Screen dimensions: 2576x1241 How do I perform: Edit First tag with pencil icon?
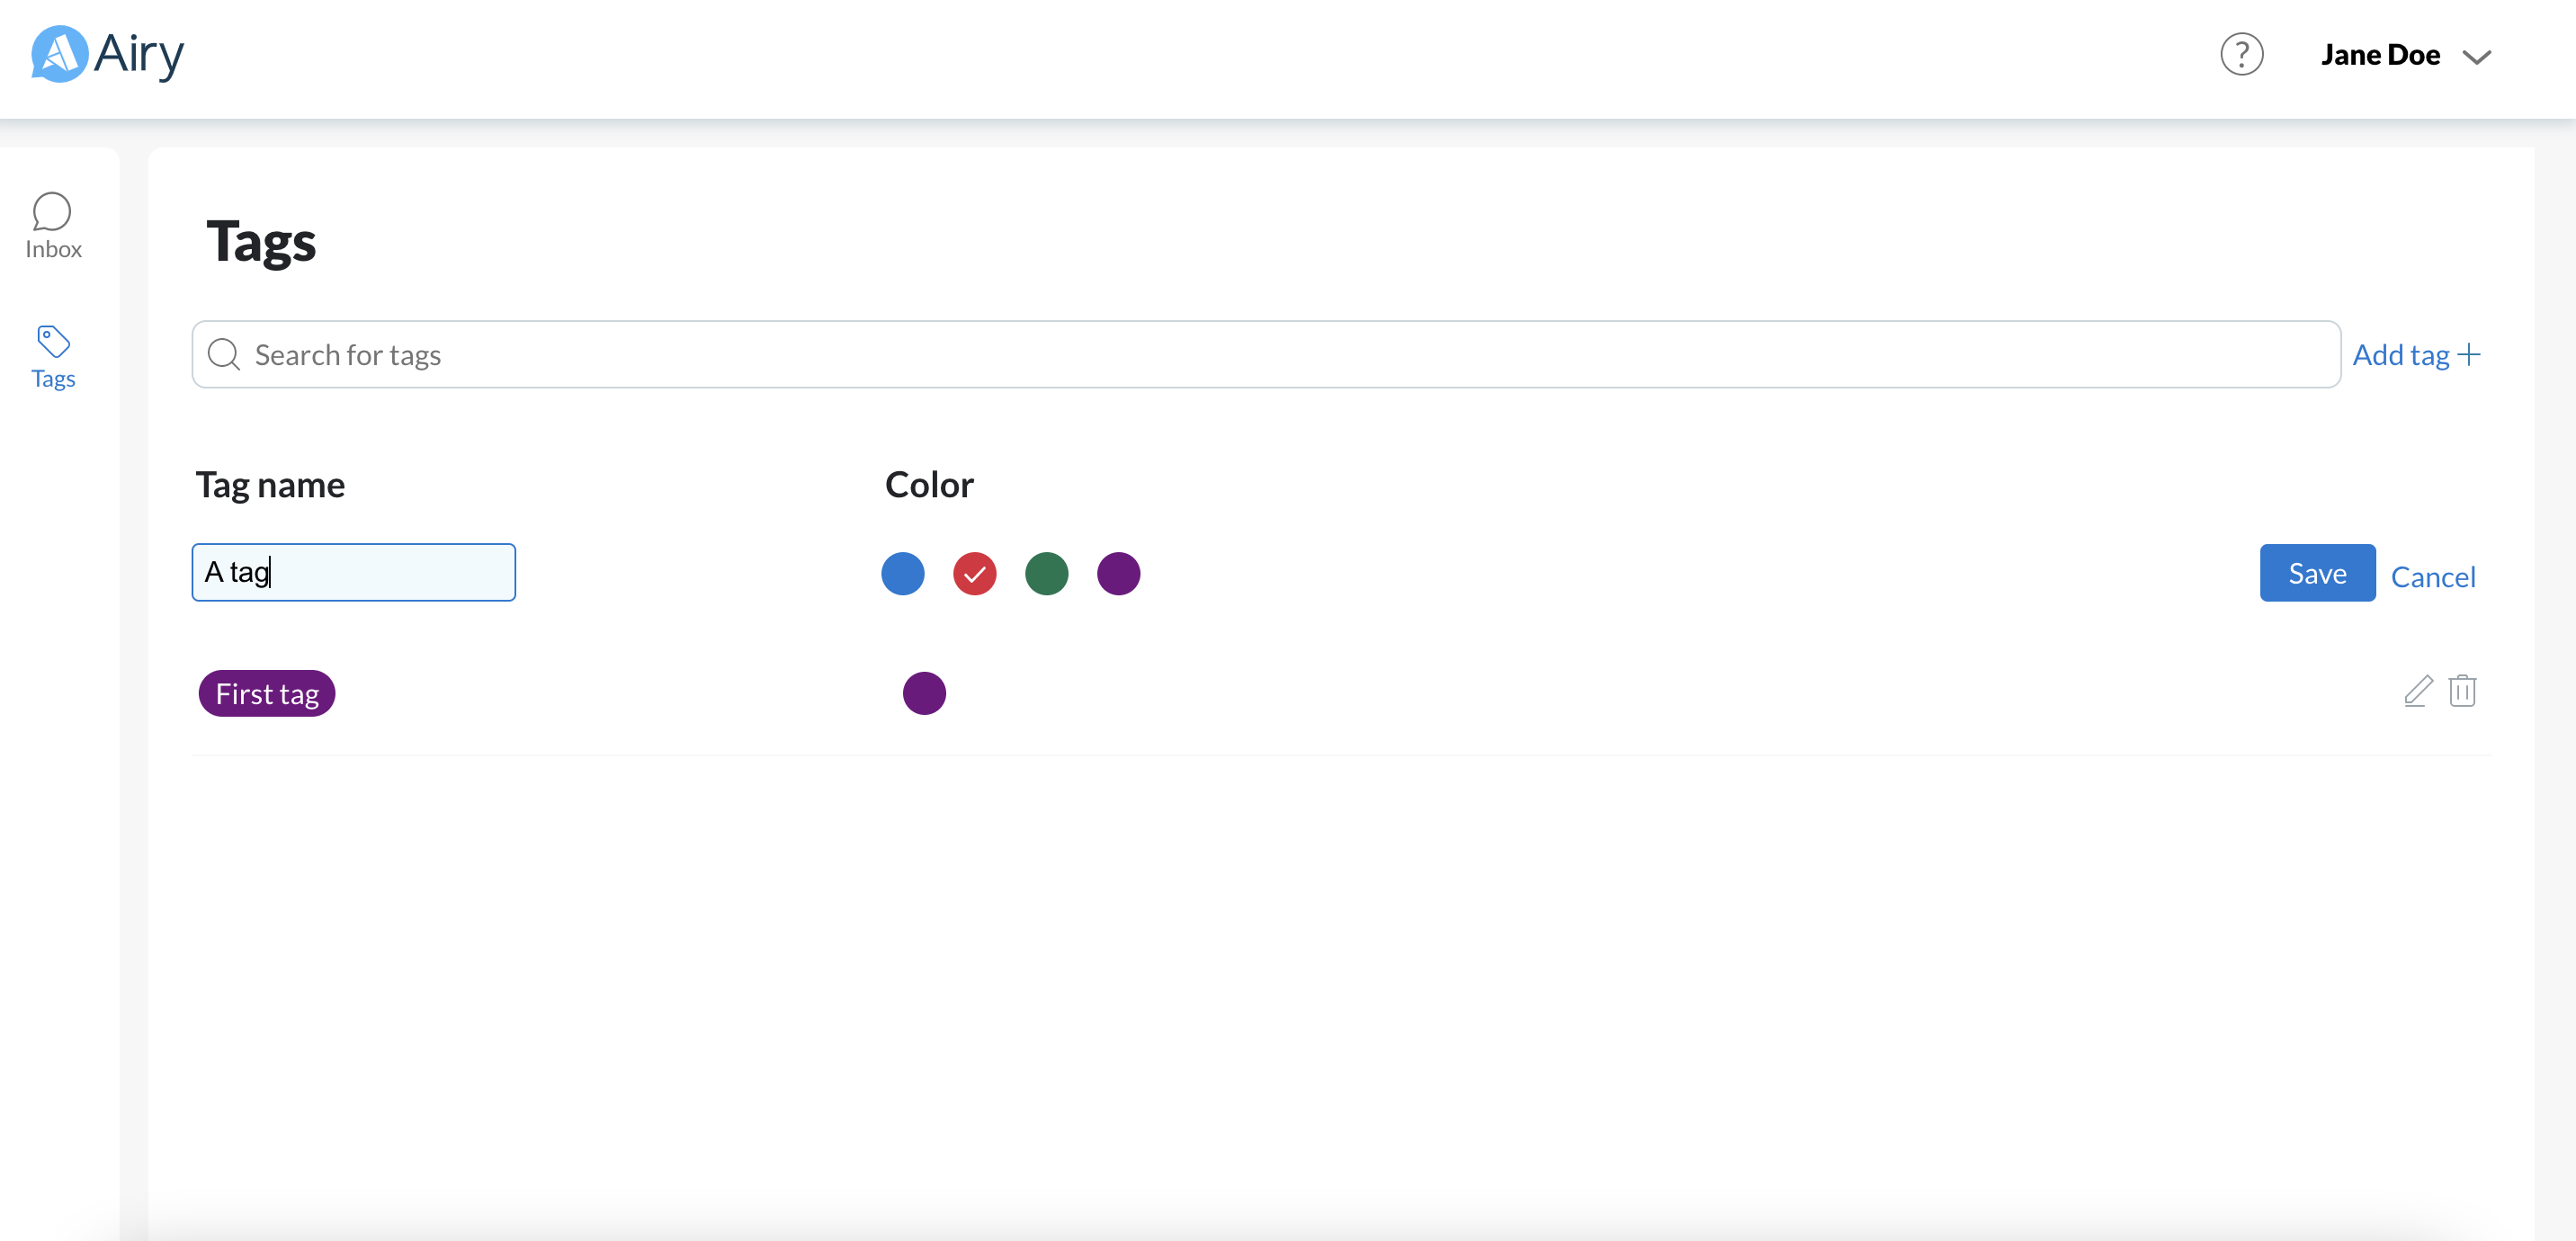pos(2418,691)
